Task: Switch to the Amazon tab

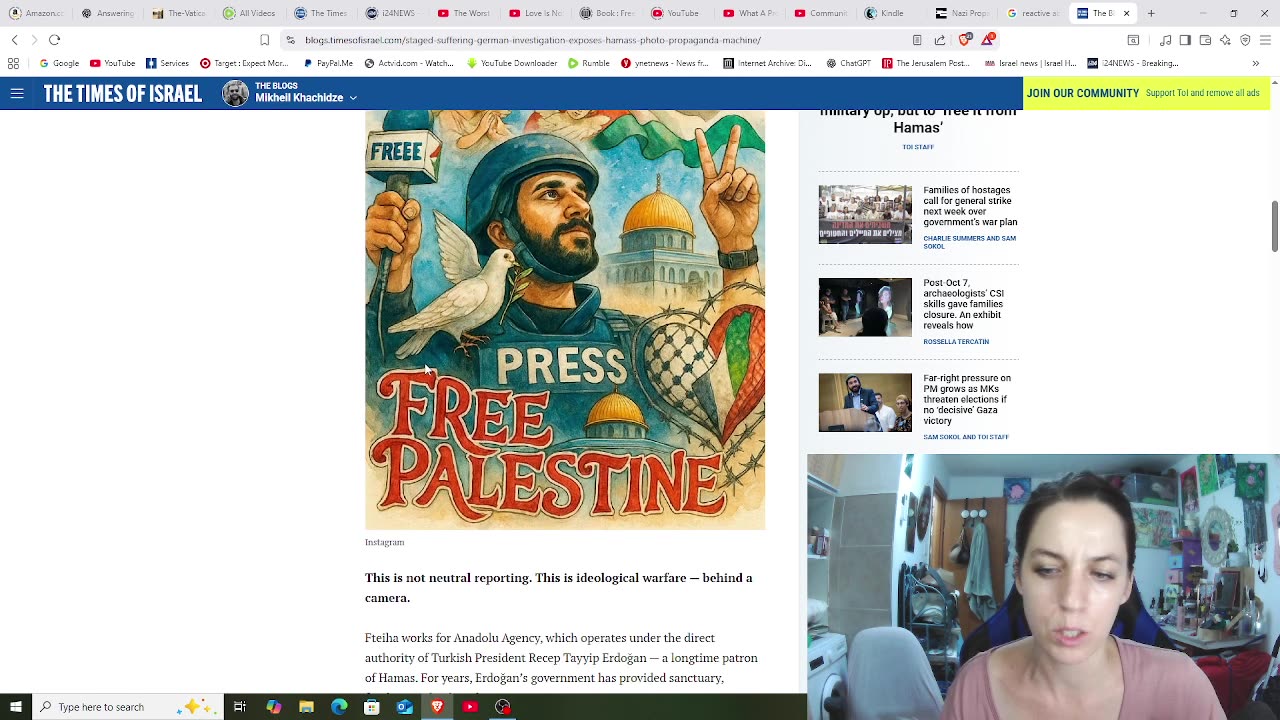Action: (37, 13)
